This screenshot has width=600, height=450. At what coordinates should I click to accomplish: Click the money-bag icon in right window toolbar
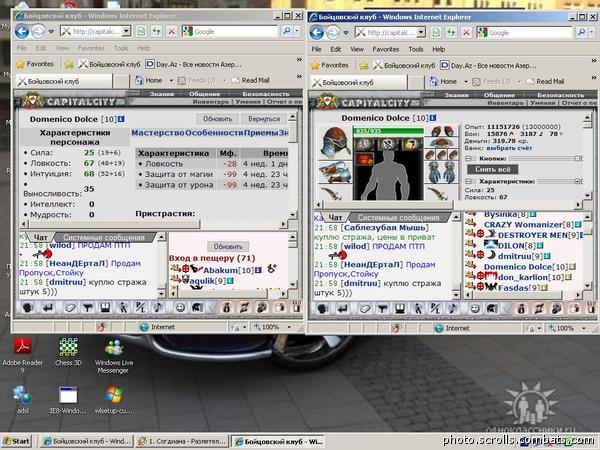point(521,308)
